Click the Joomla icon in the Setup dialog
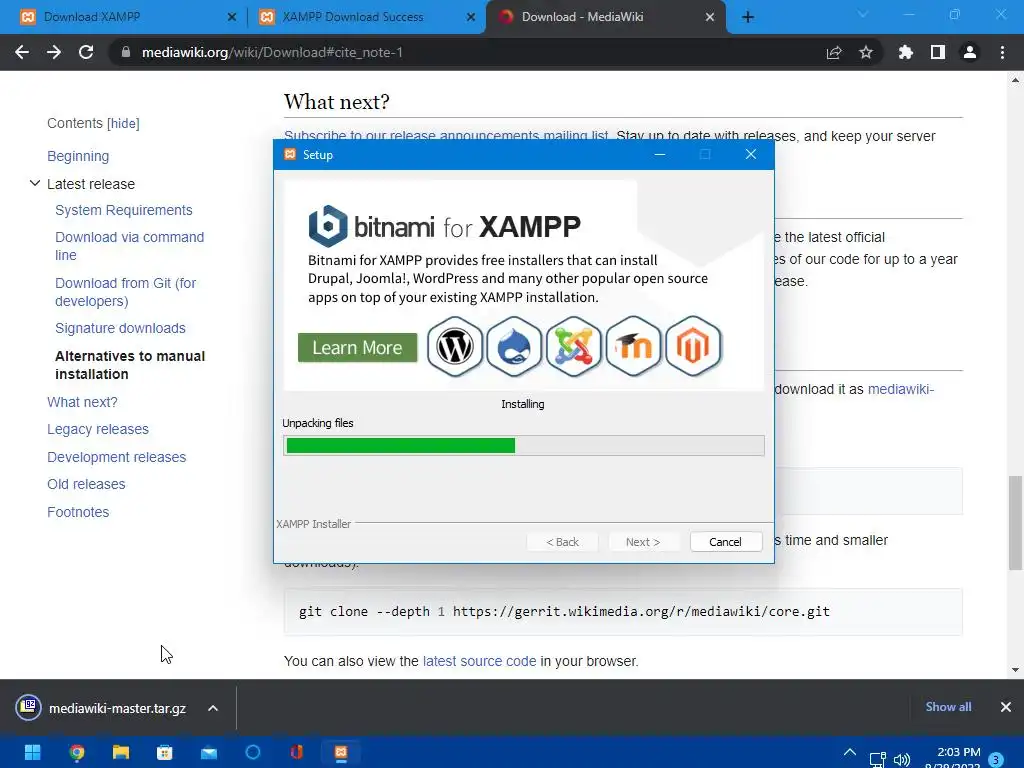This screenshot has width=1024, height=768. [x=573, y=347]
